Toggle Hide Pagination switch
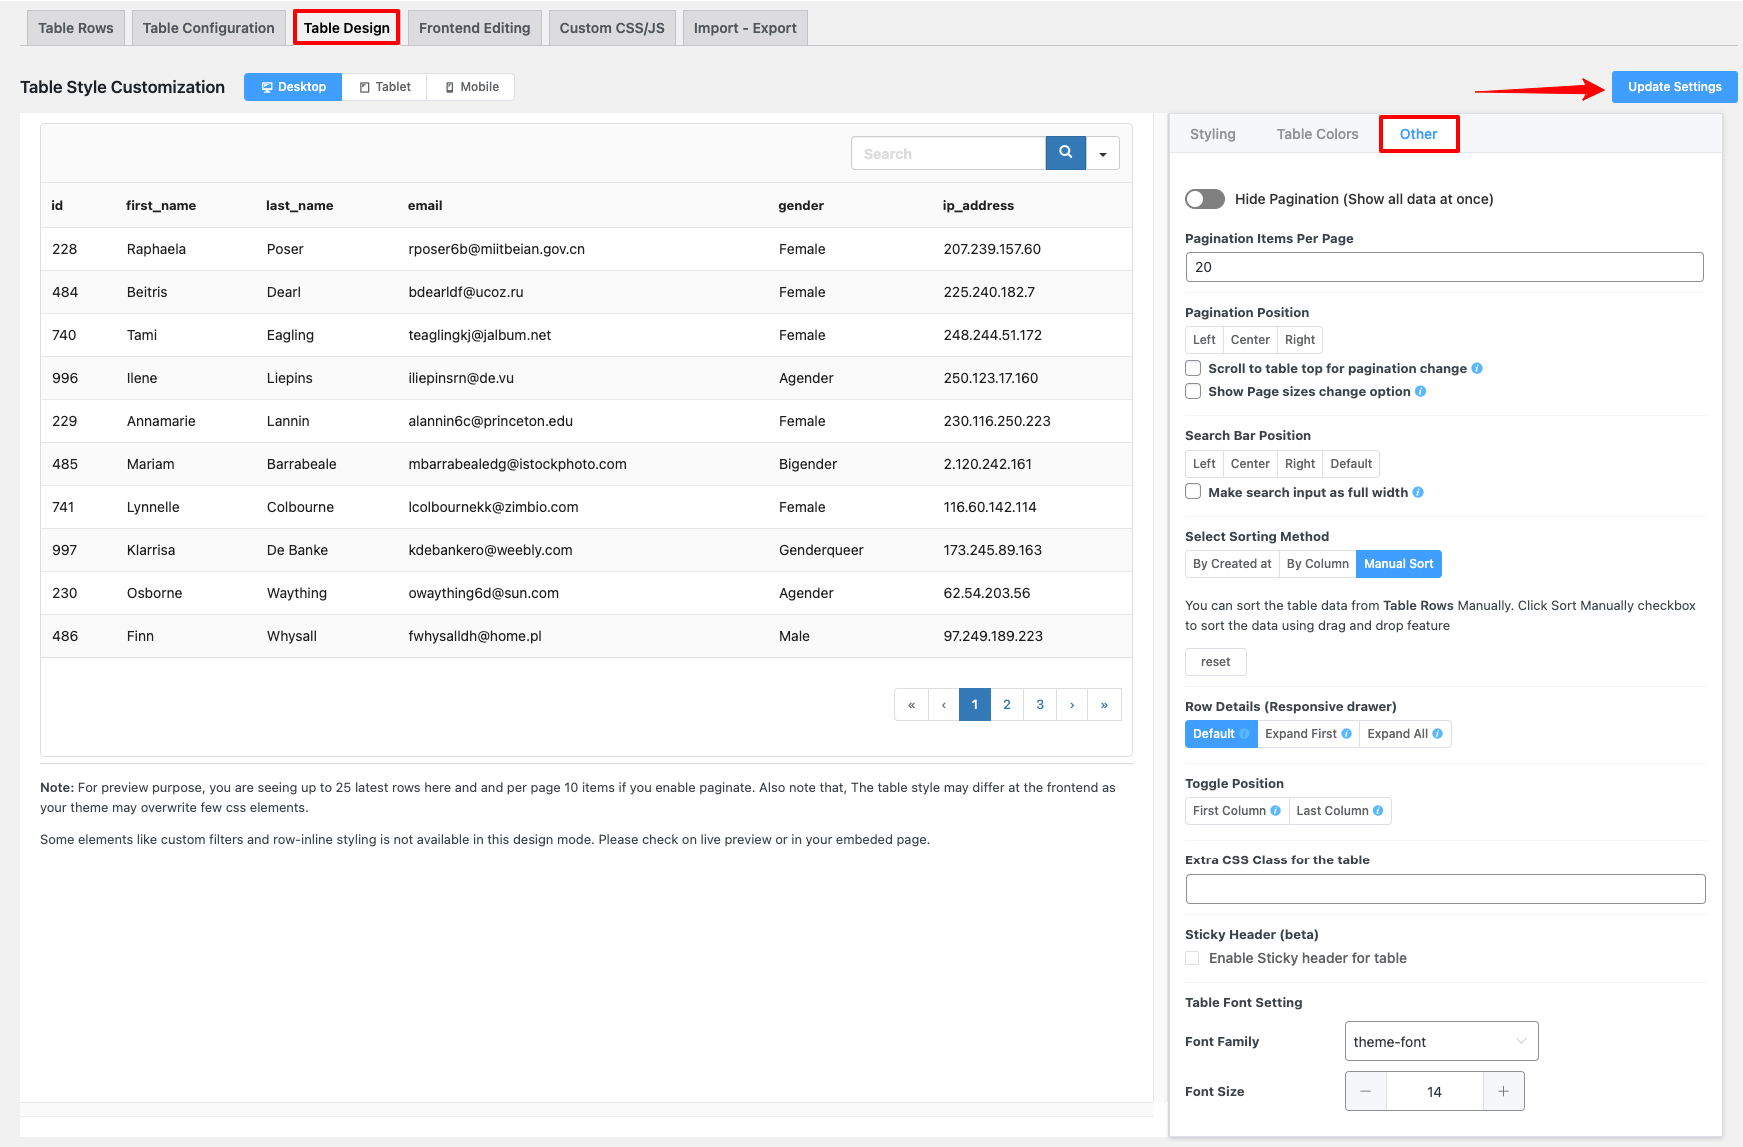The image size is (1743, 1147). (x=1205, y=199)
